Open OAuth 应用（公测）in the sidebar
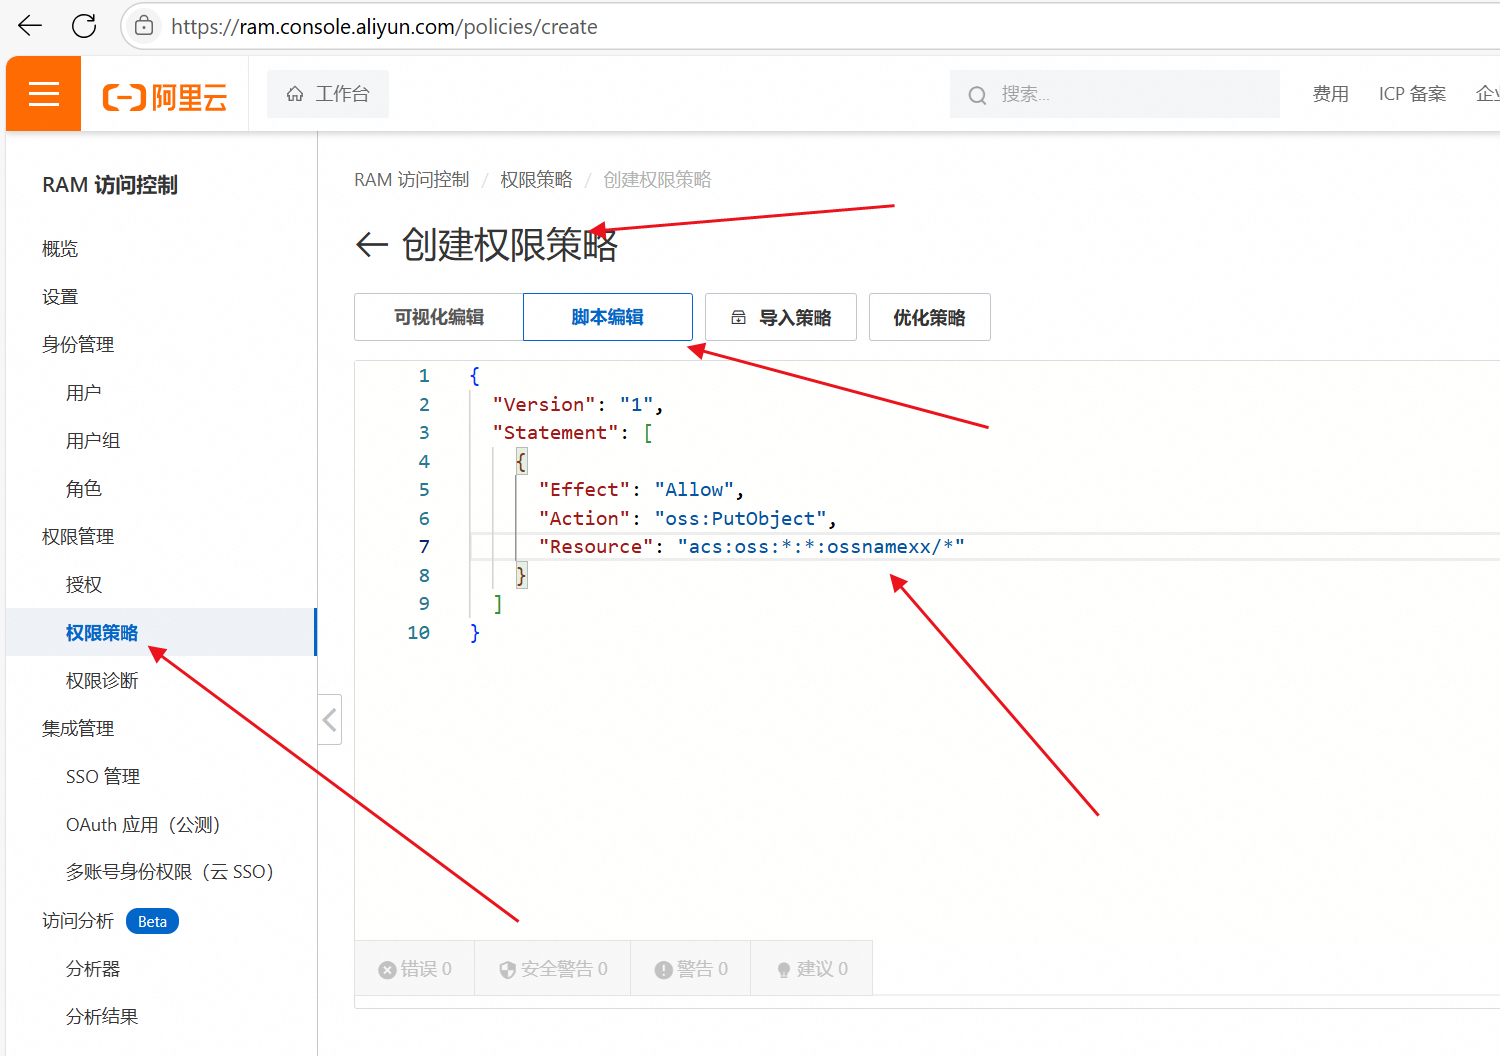Screen dimensions: 1500x1056 coord(143,825)
